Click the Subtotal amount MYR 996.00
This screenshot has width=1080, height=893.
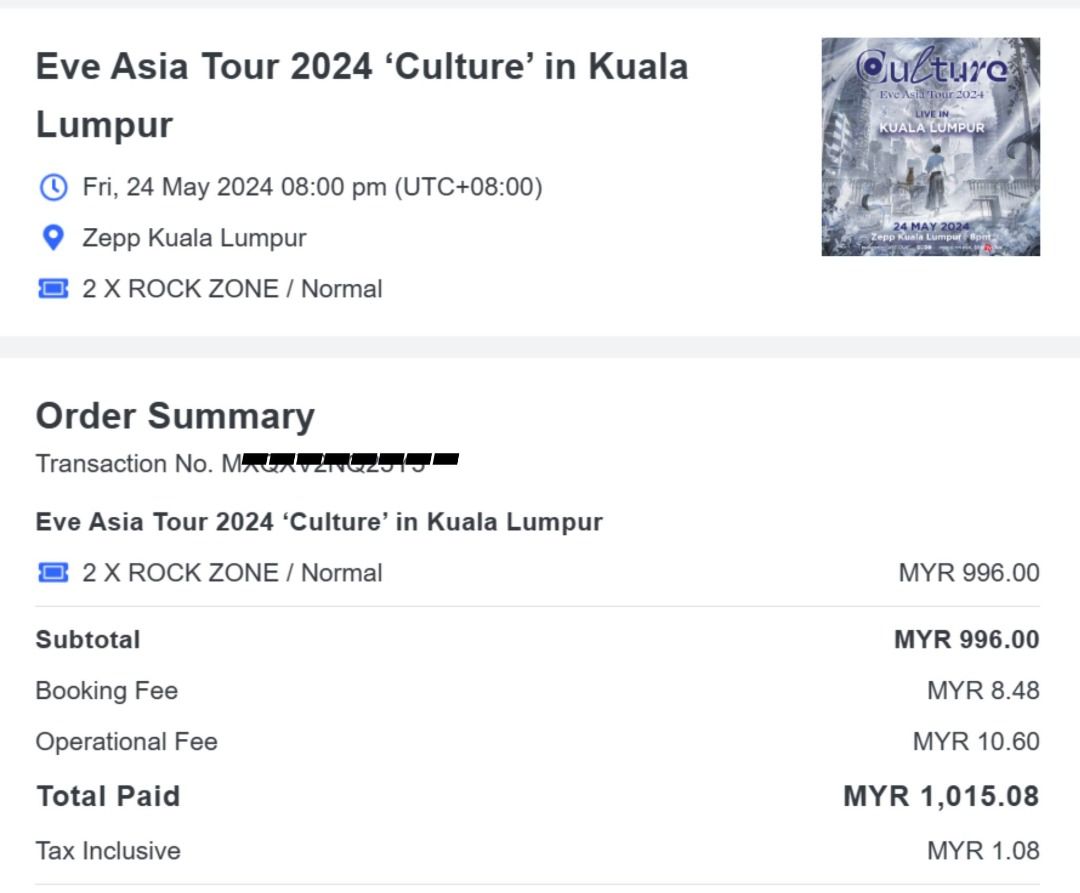click(966, 640)
